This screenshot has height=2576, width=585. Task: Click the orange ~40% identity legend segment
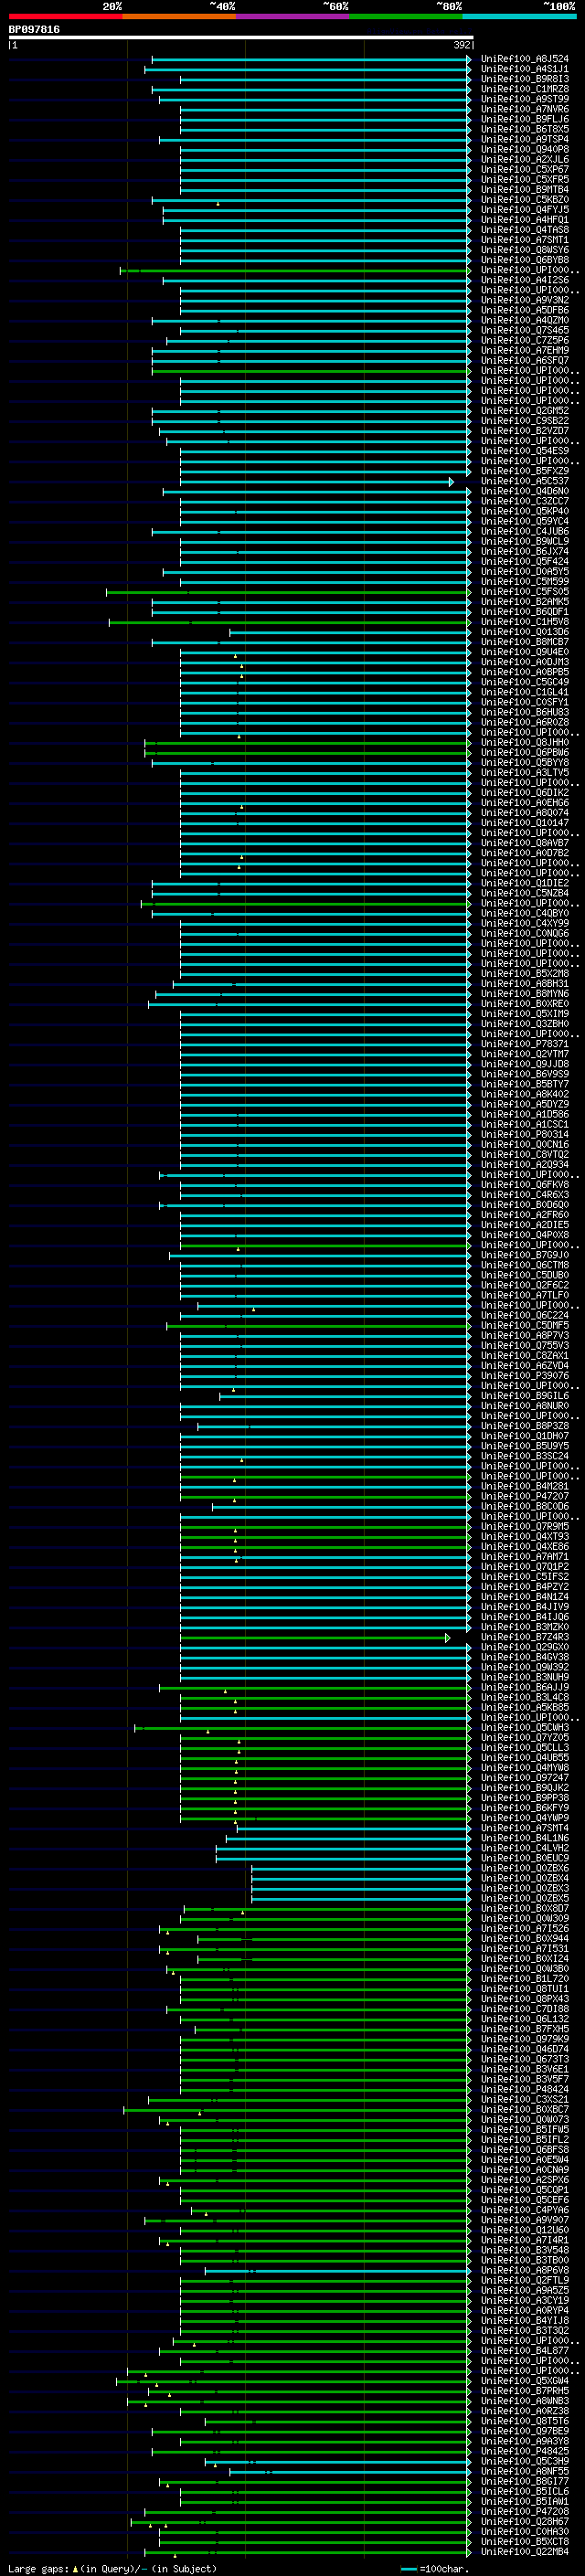[179, 16]
